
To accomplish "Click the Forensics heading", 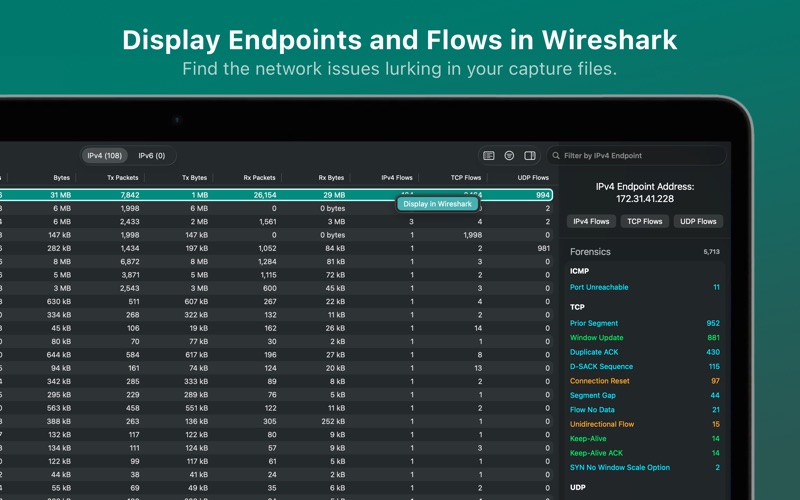I will click(x=590, y=252).
